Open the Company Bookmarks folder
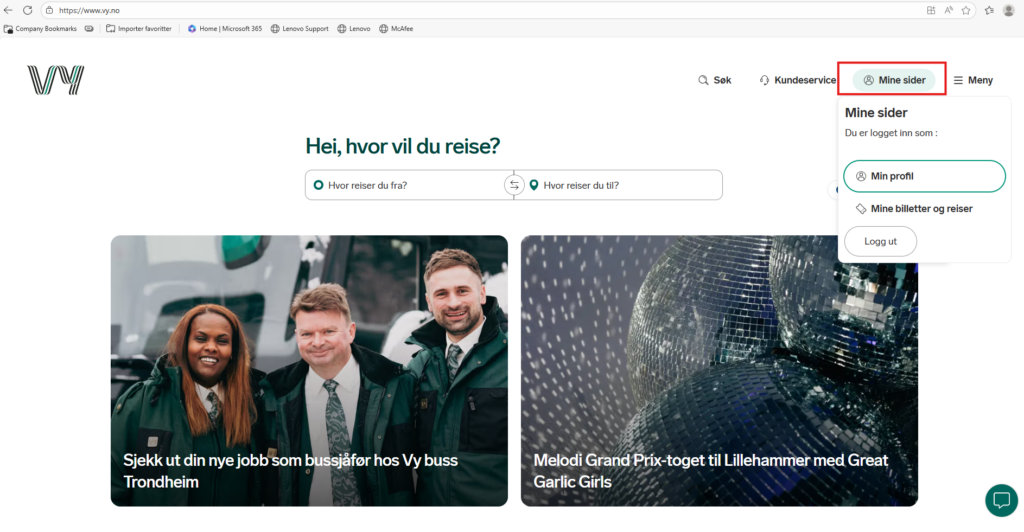The image size is (1024, 532). tap(40, 29)
